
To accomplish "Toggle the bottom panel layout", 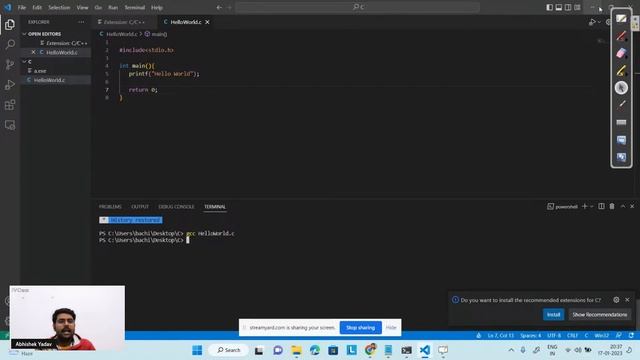I will 559,7.
